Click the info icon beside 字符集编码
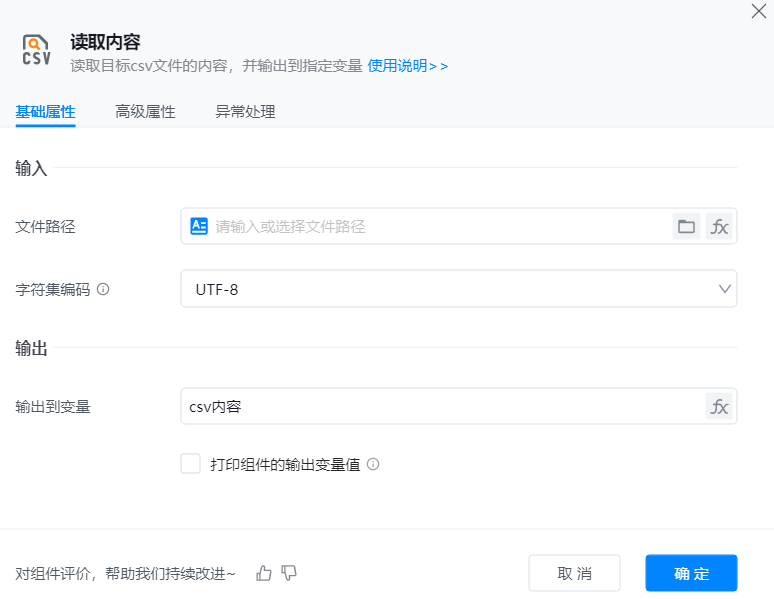The width and height of the screenshot is (774, 599). click(102, 290)
